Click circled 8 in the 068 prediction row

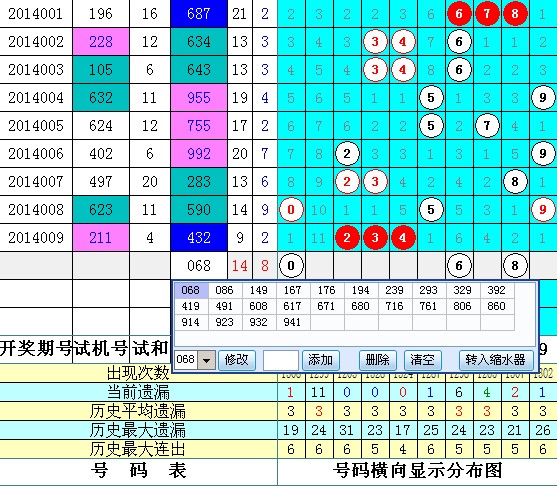(x=515, y=266)
